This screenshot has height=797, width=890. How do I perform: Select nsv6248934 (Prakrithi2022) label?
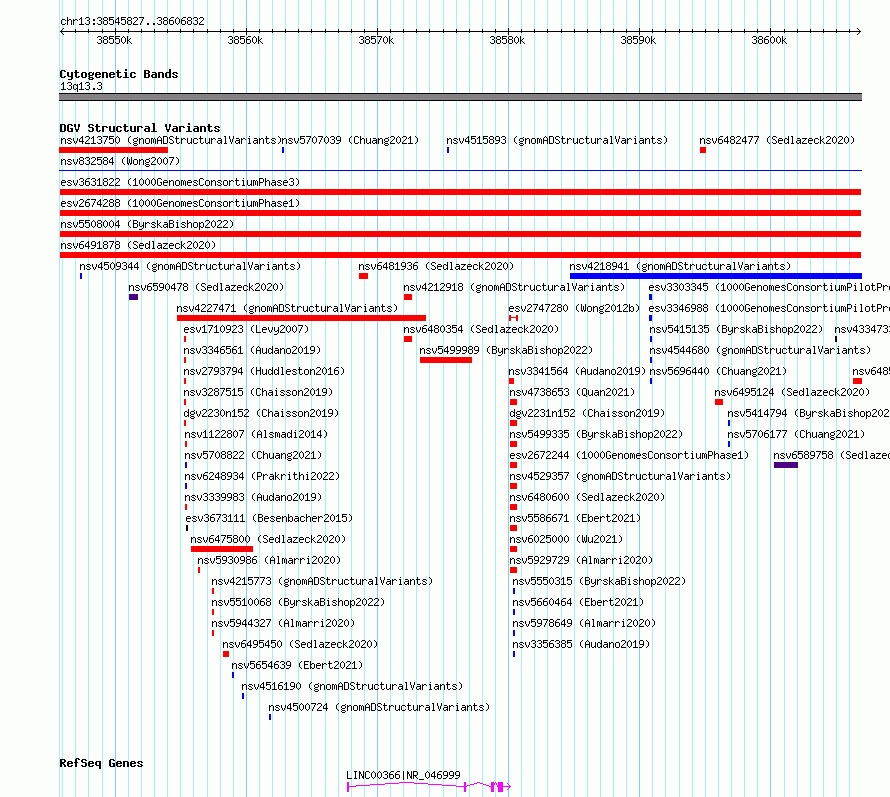coord(262,476)
